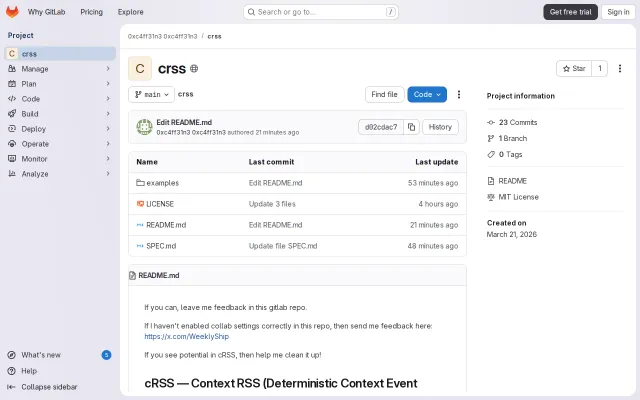Expand the Deploy sidebar section
The height and width of the screenshot is (400, 640).
click(x=108, y=129)
